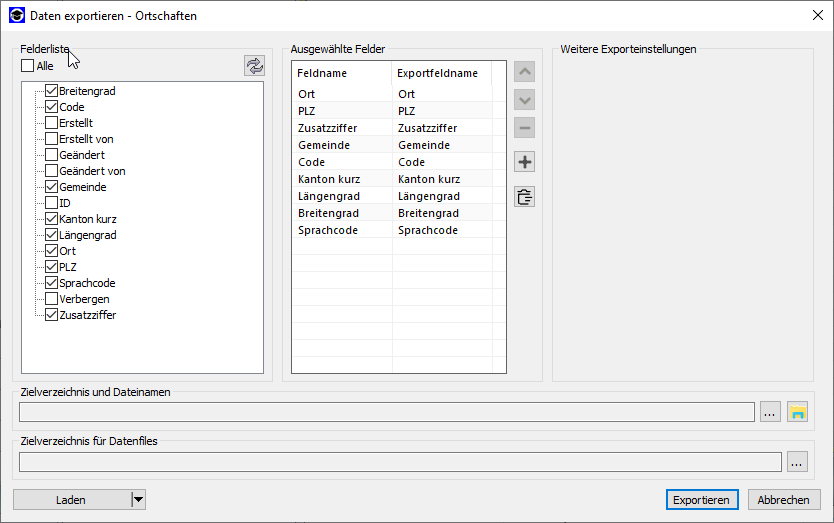The image size is (834, 523).
Task: Enable the Alle checkbox
Action: pyautogui.click(x=28, y=66)
